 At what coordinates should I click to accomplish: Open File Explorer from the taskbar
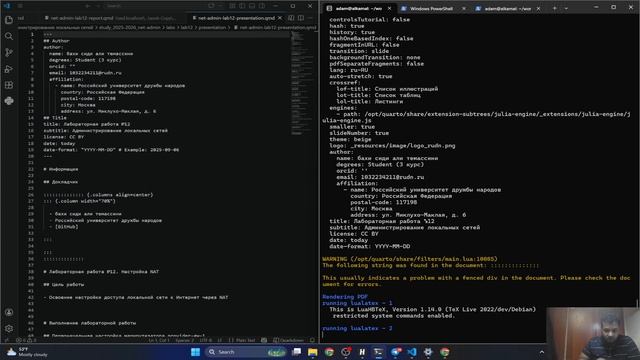pyautogui.click(x=313, y=352)
